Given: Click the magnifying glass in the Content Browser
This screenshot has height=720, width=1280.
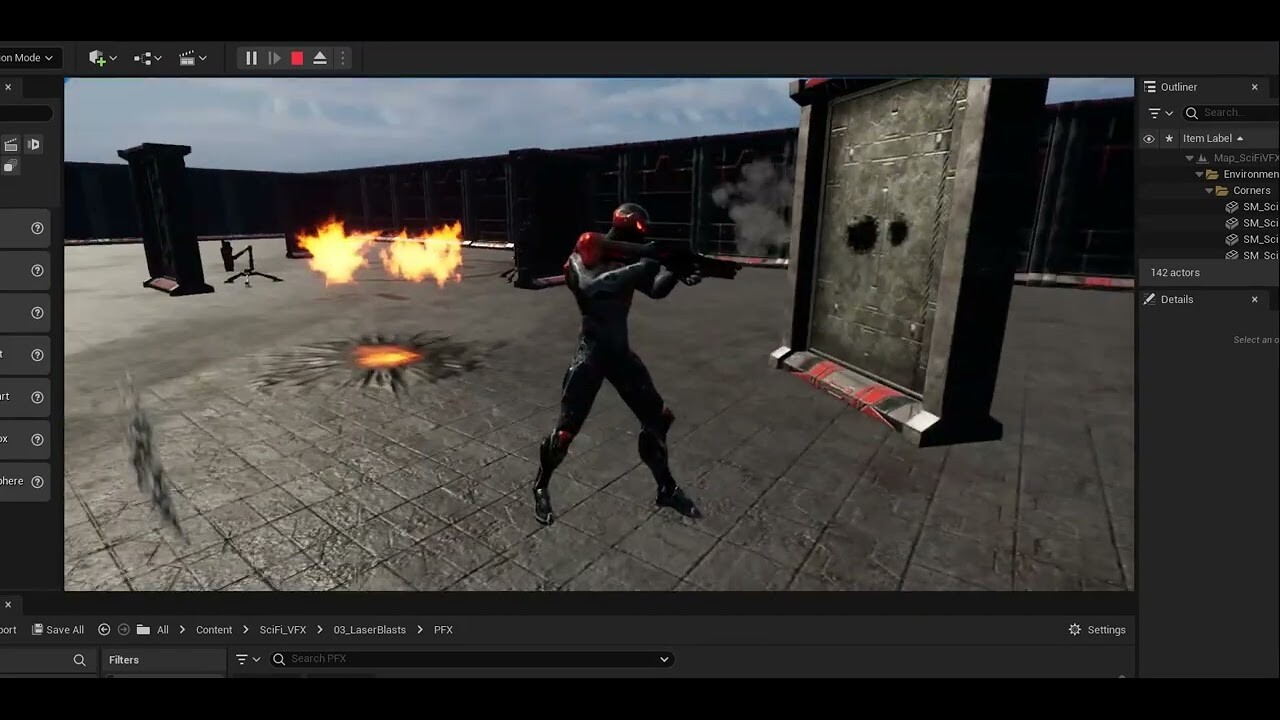Looking at the screenshot, I should pyautogui.click(x=80, y=659).
